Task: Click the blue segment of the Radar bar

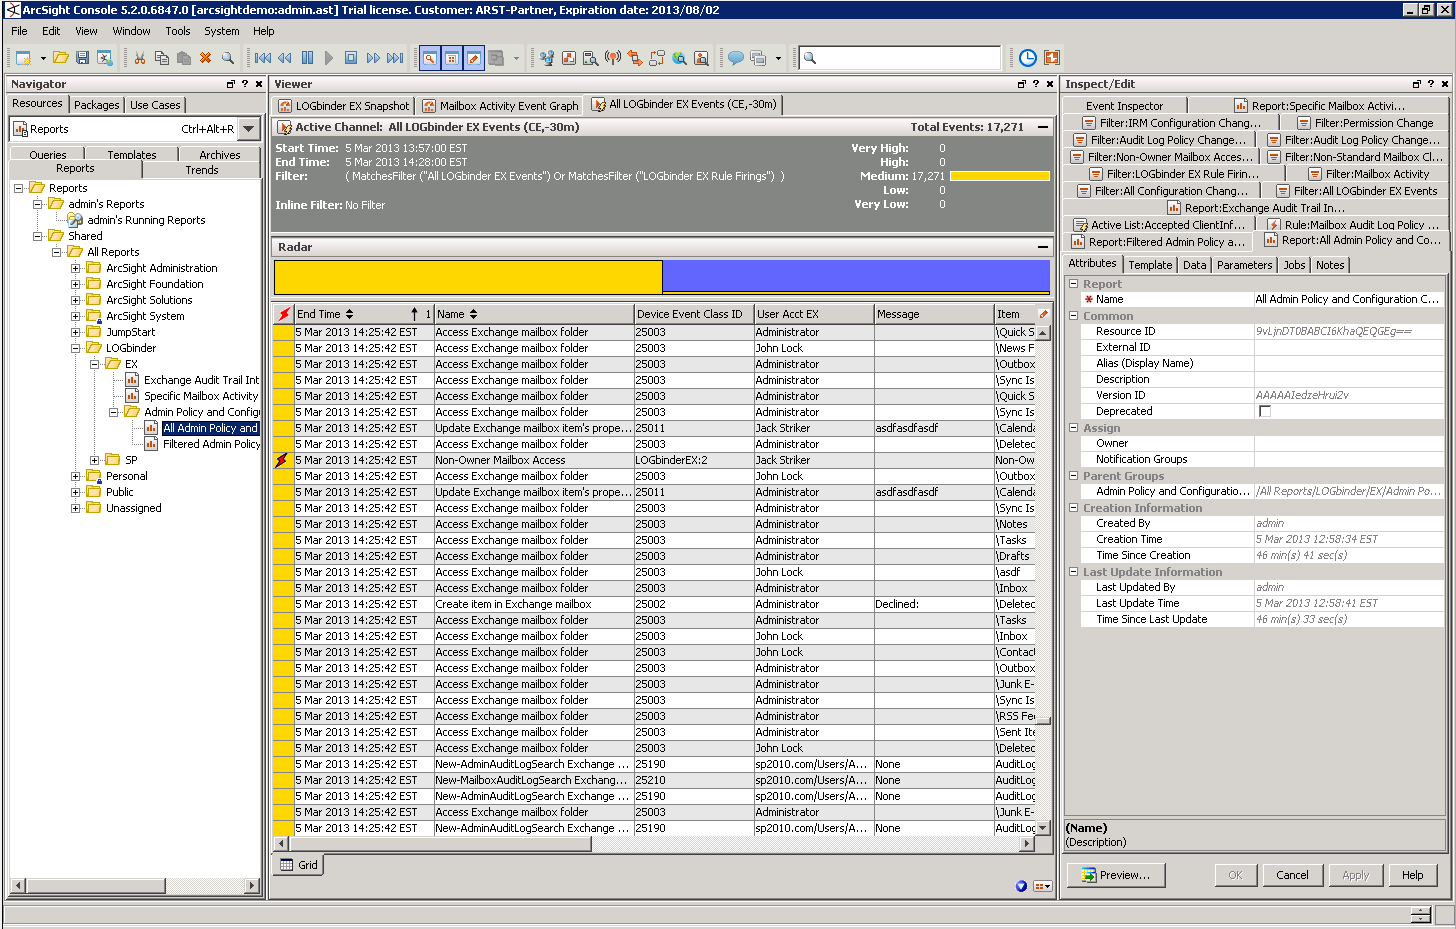Action: pos(856,277)
